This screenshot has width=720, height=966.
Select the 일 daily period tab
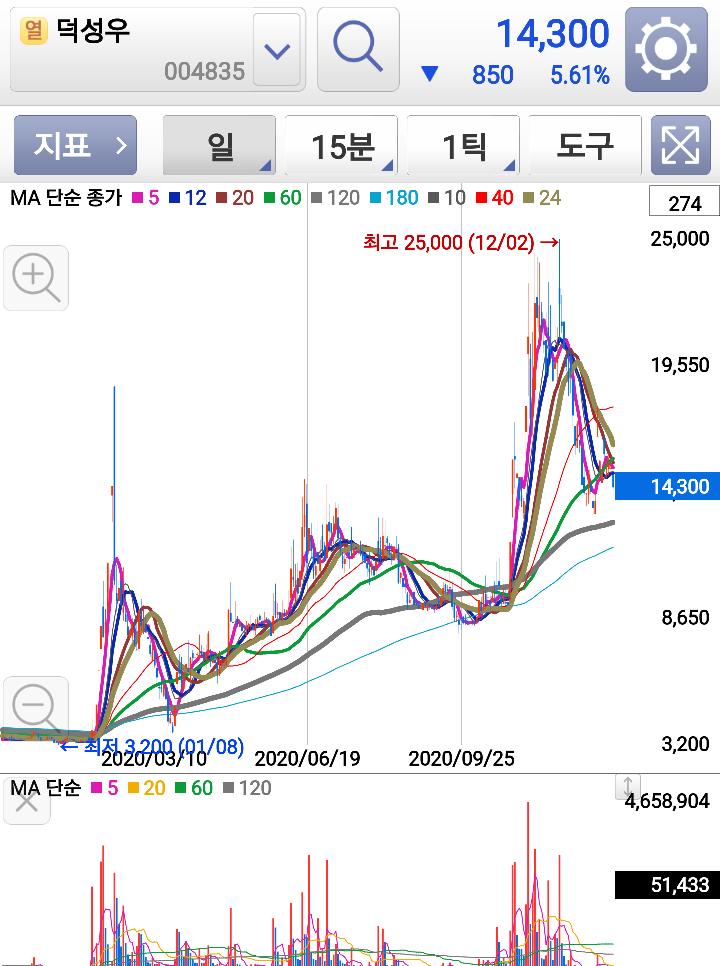pos(219,145)
